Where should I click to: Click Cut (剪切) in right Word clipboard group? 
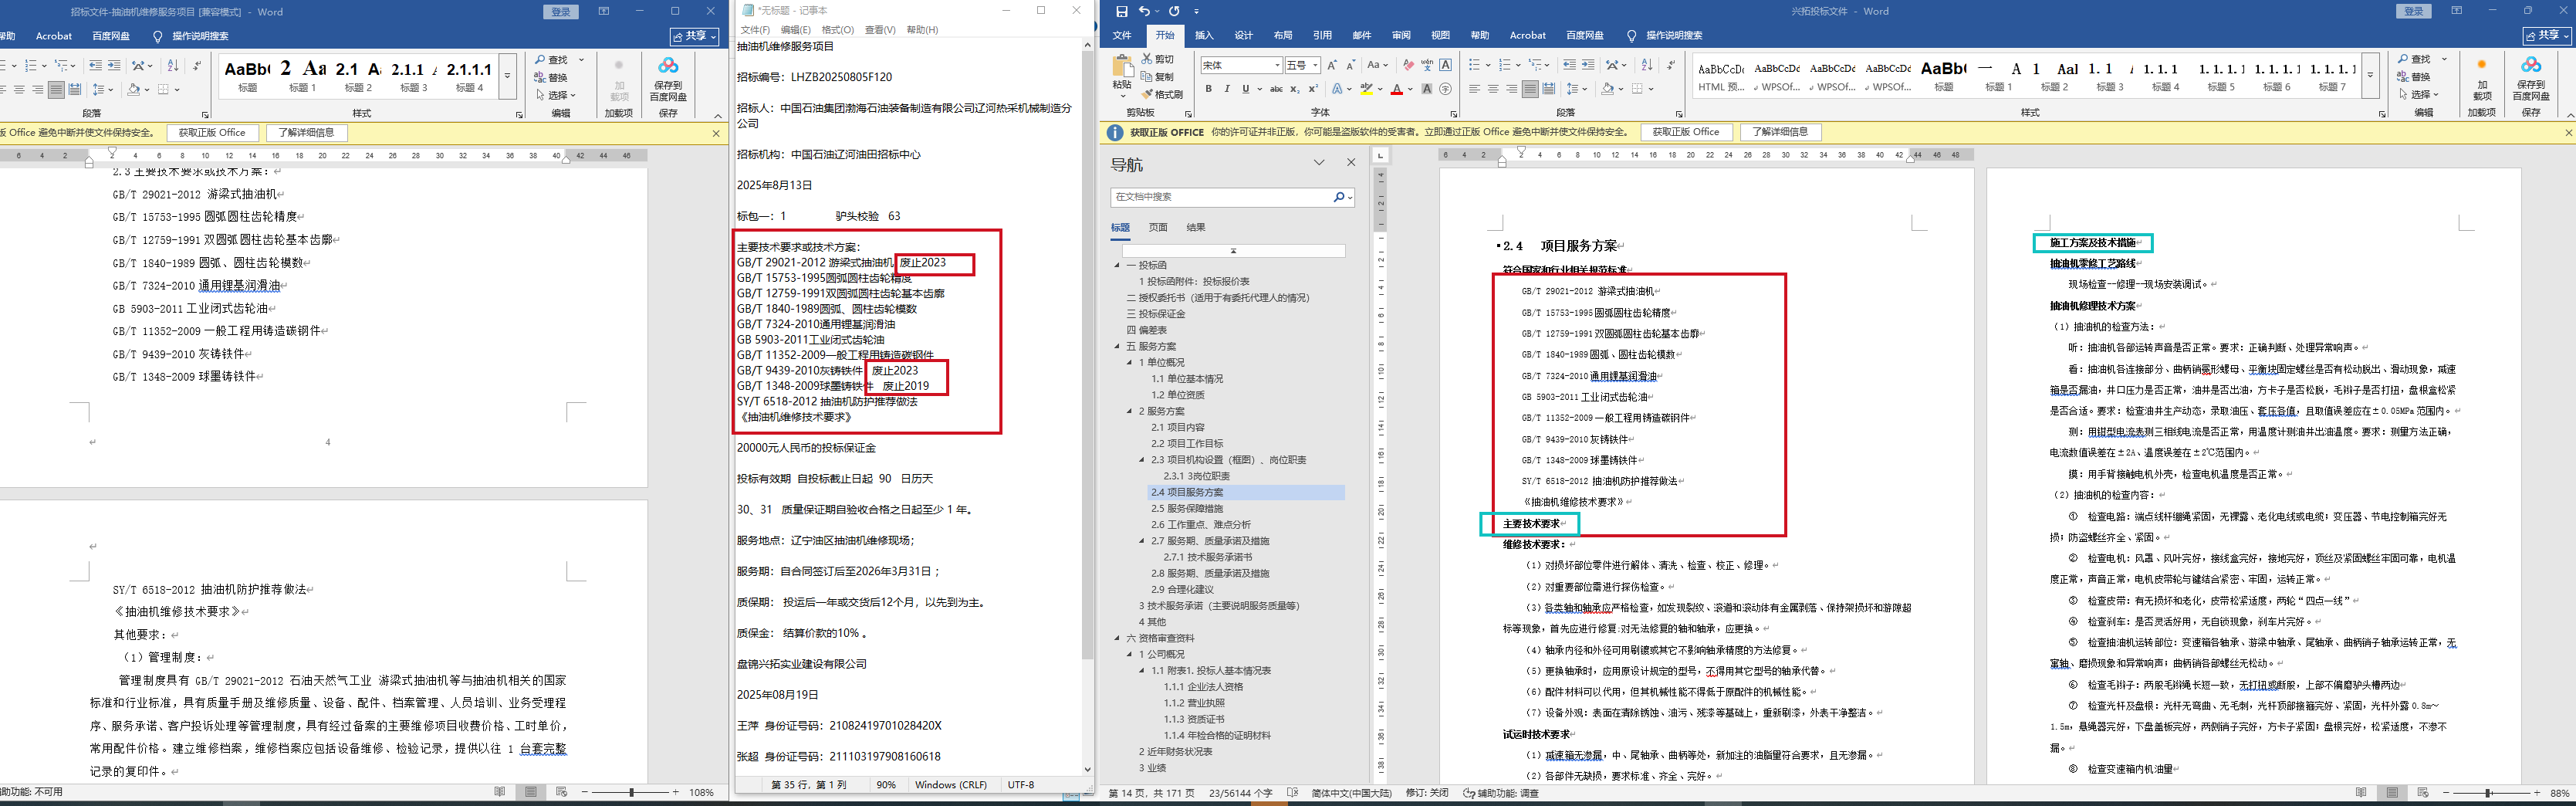click(1158, 59)
